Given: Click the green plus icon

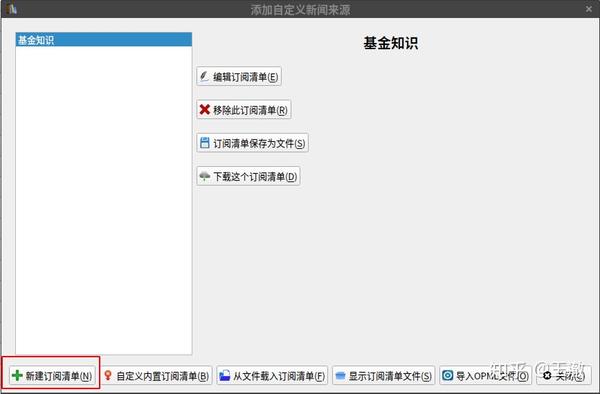Looking at the screenshot, I should coord(17,376).
